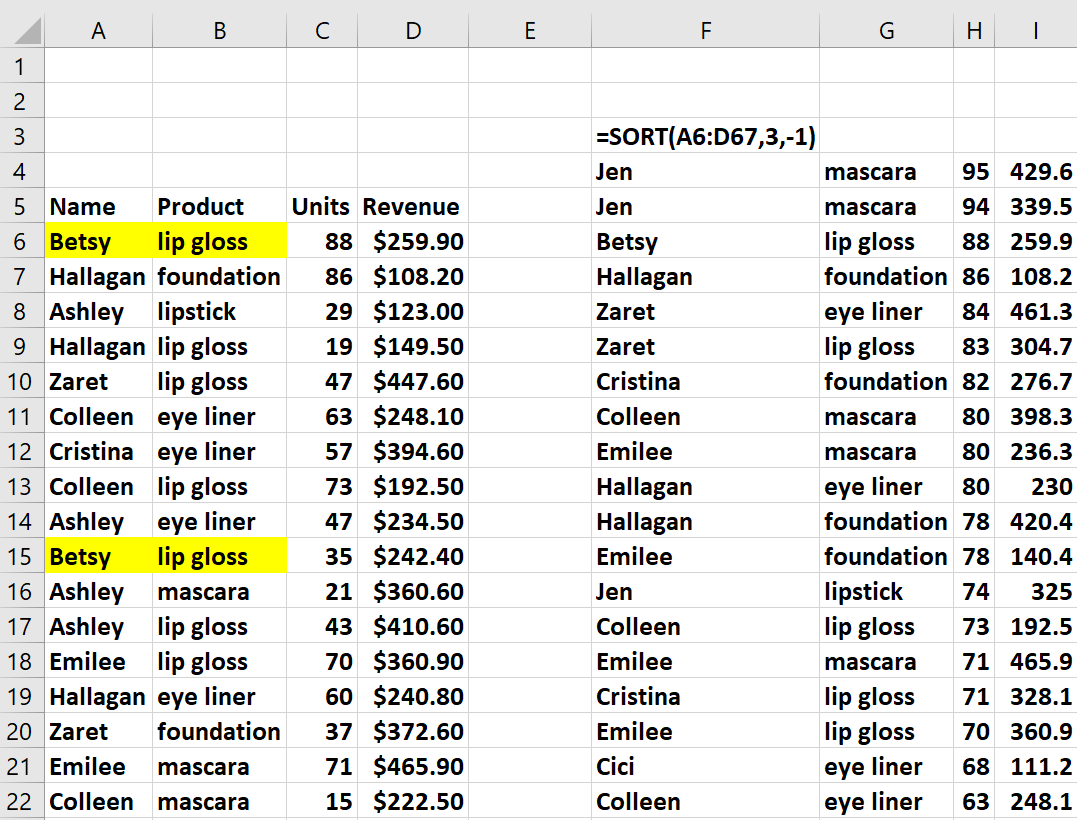This screenshot has height=820, width=1077.
Task: Select the column F header
Action: [x=705, y=31]
